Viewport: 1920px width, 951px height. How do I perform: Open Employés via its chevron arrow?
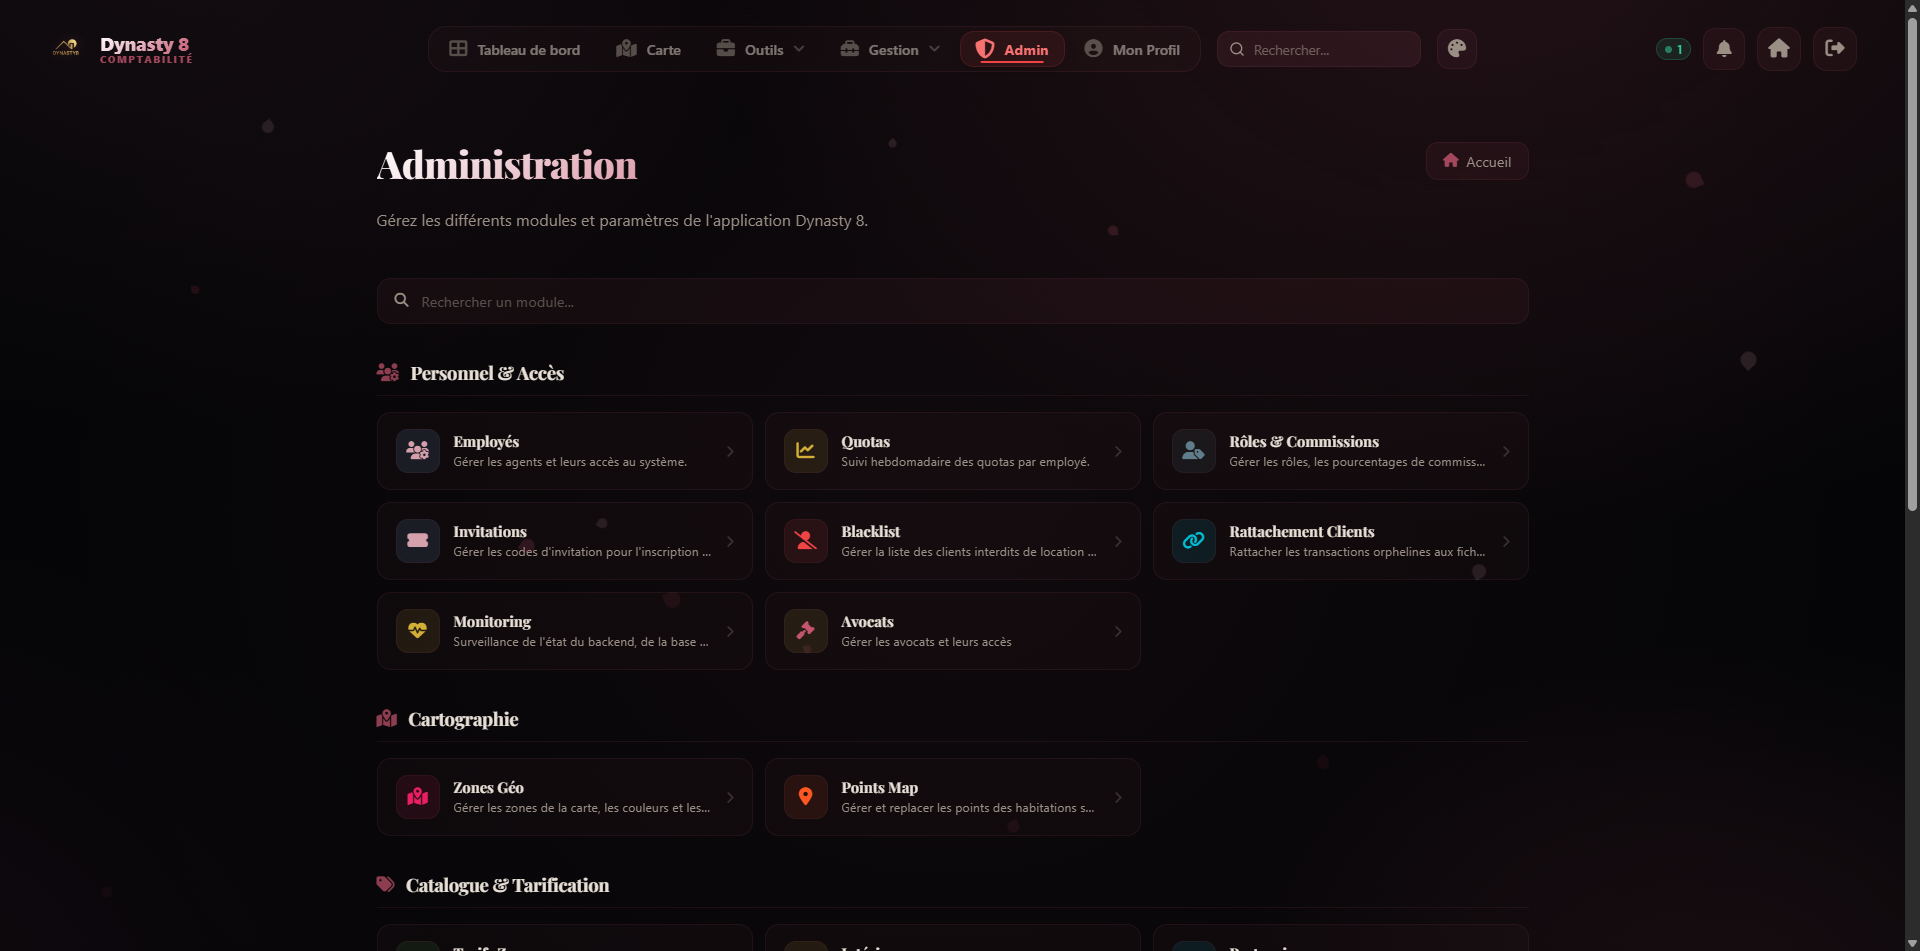coord(730,452)
